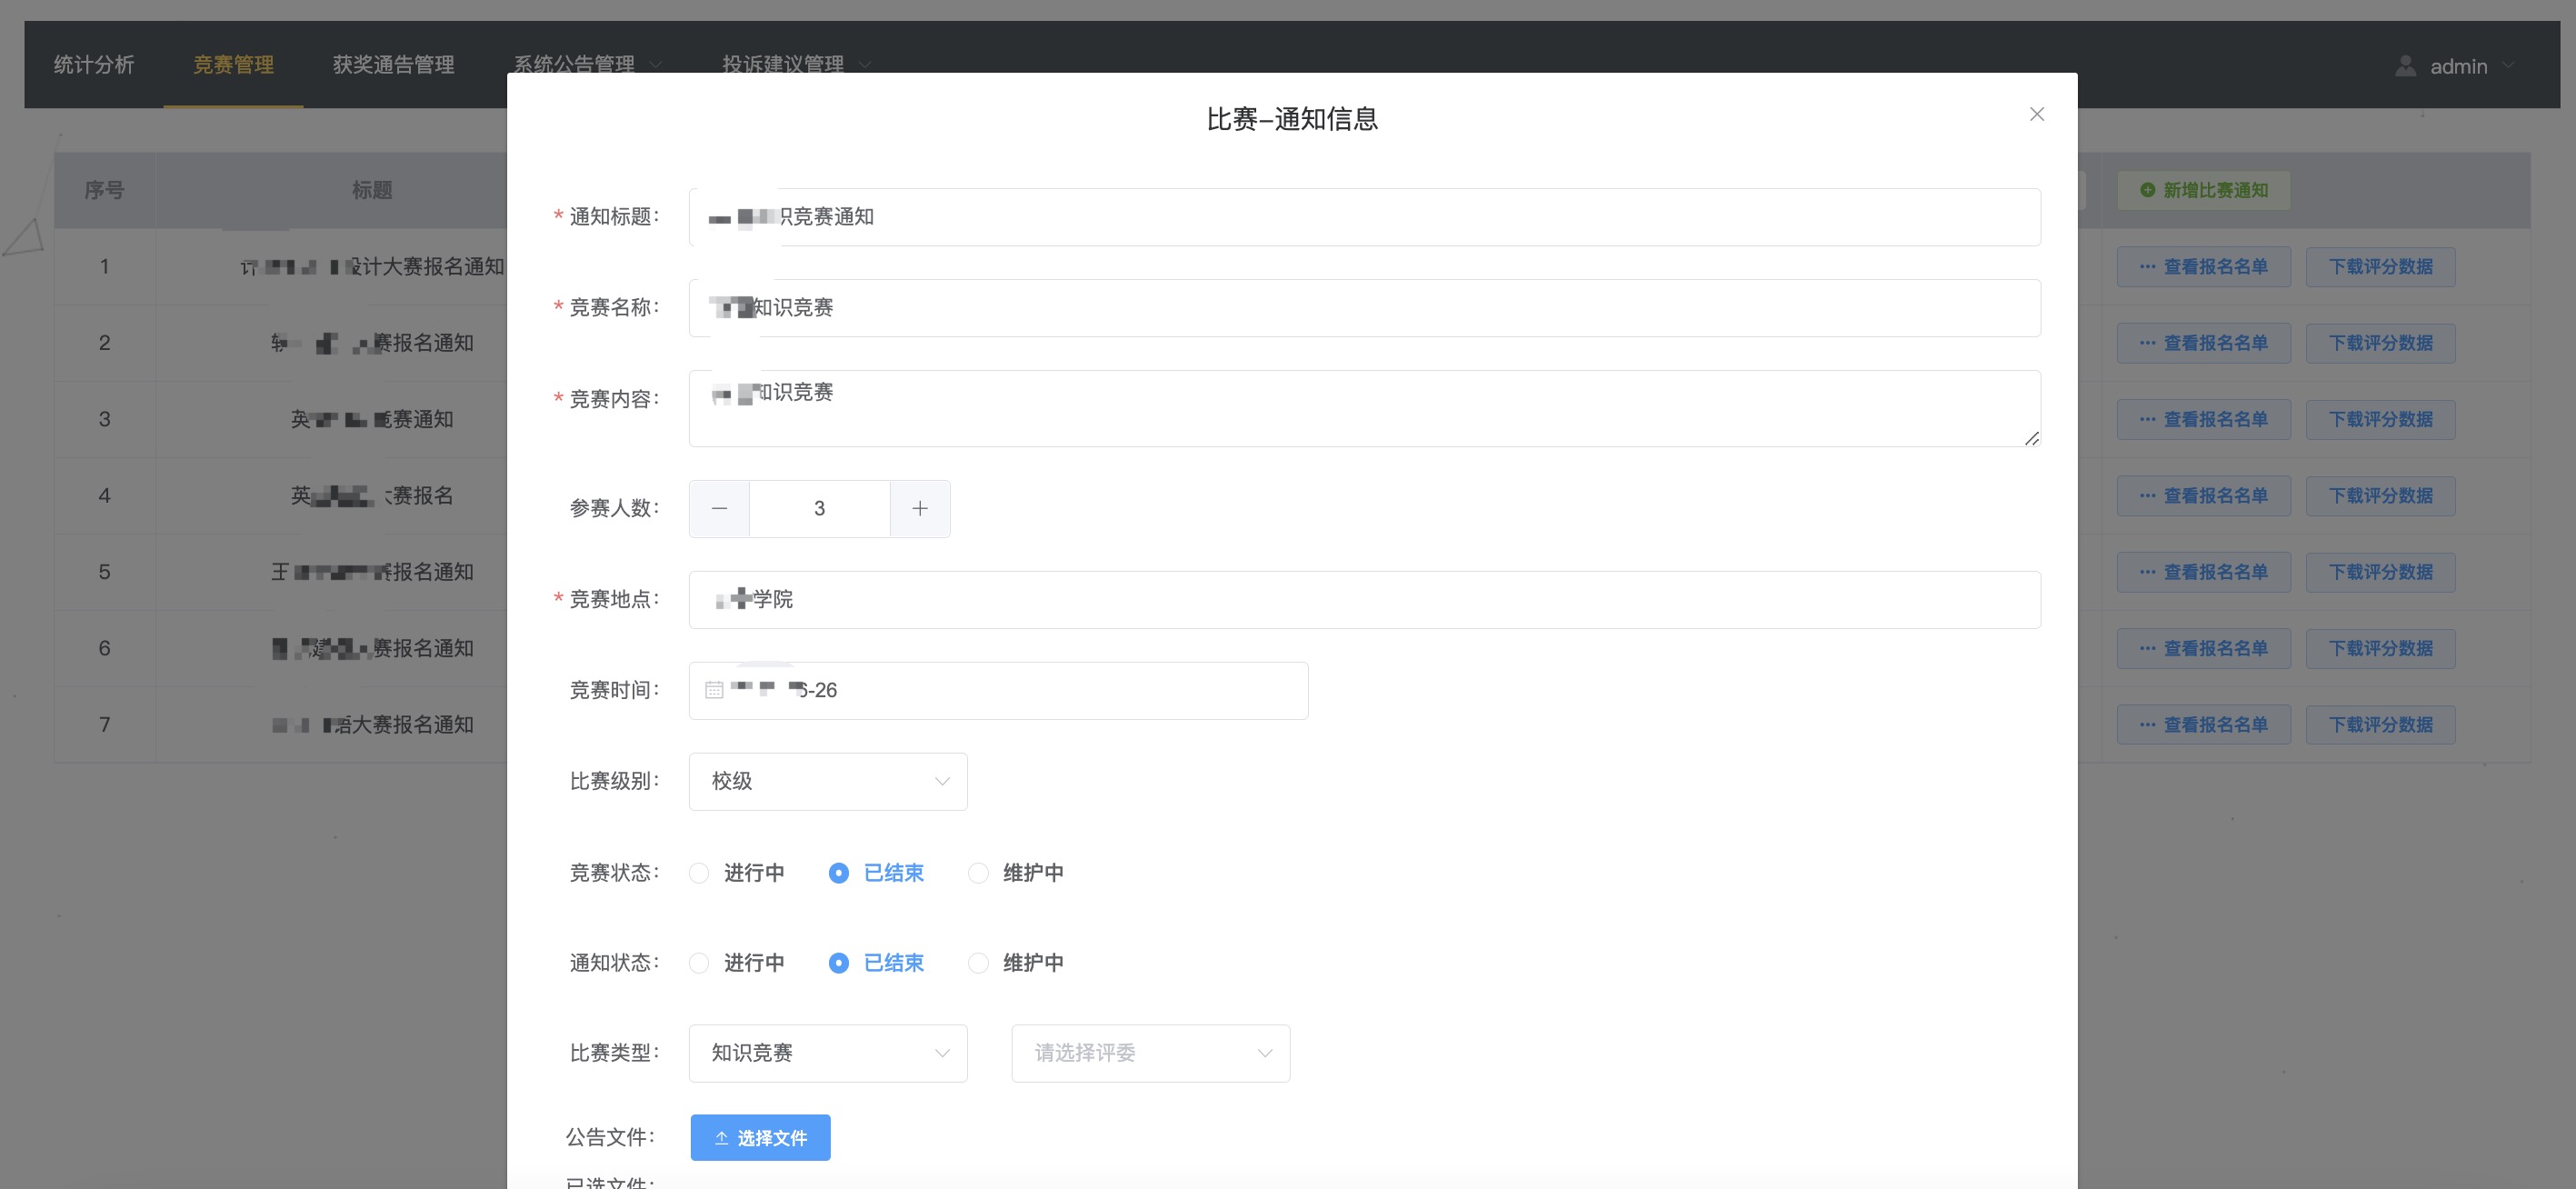This screenshot has width=2576, height=1189.
Task: Click the 通知标题 input field
Action: 1364,217
